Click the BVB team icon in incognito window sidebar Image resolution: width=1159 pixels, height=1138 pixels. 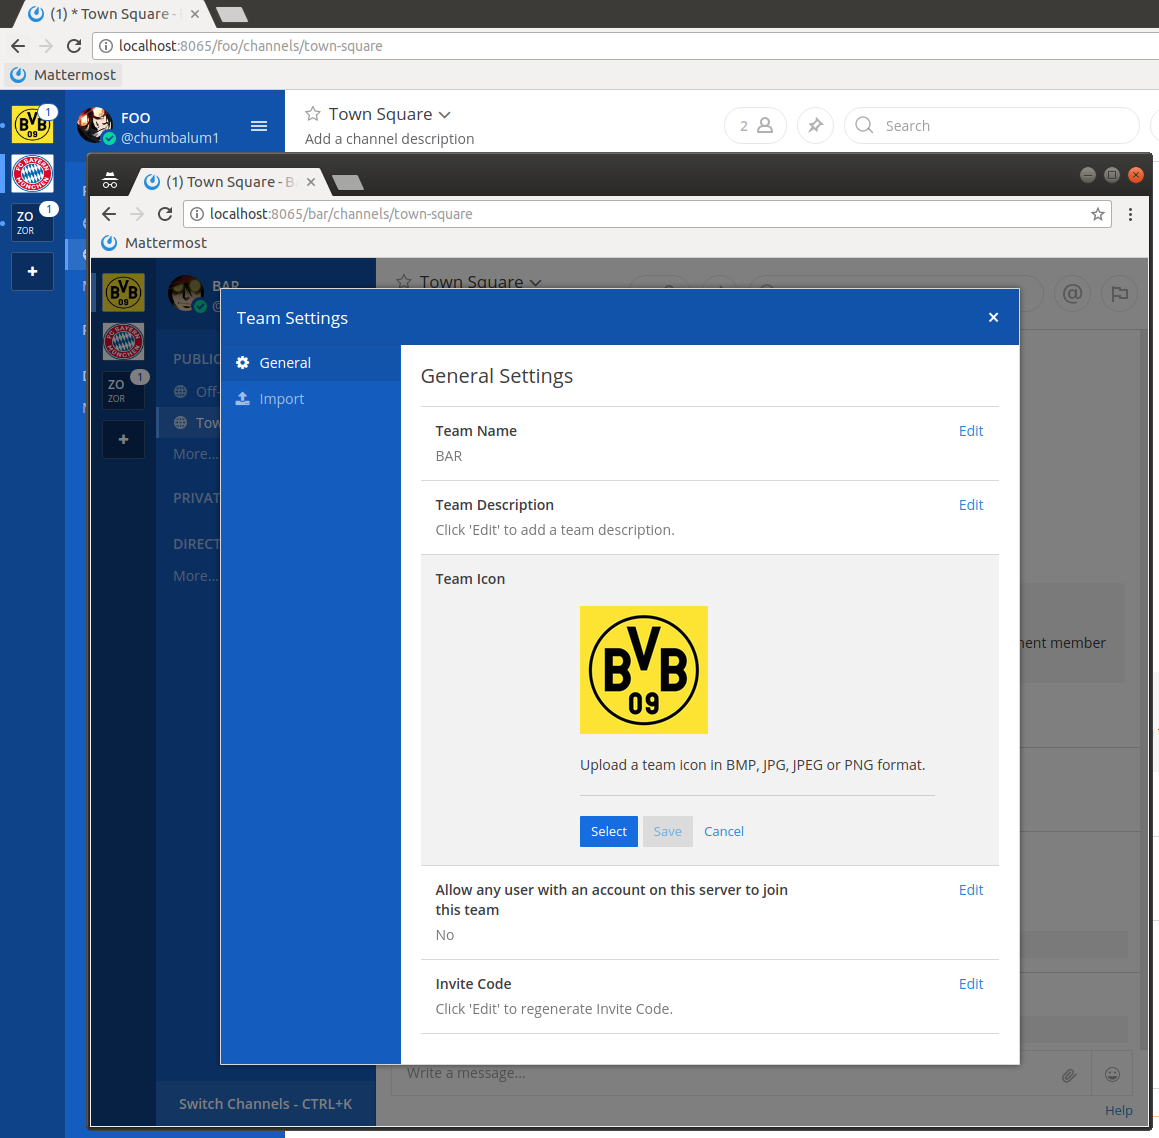tap(123, 292)
